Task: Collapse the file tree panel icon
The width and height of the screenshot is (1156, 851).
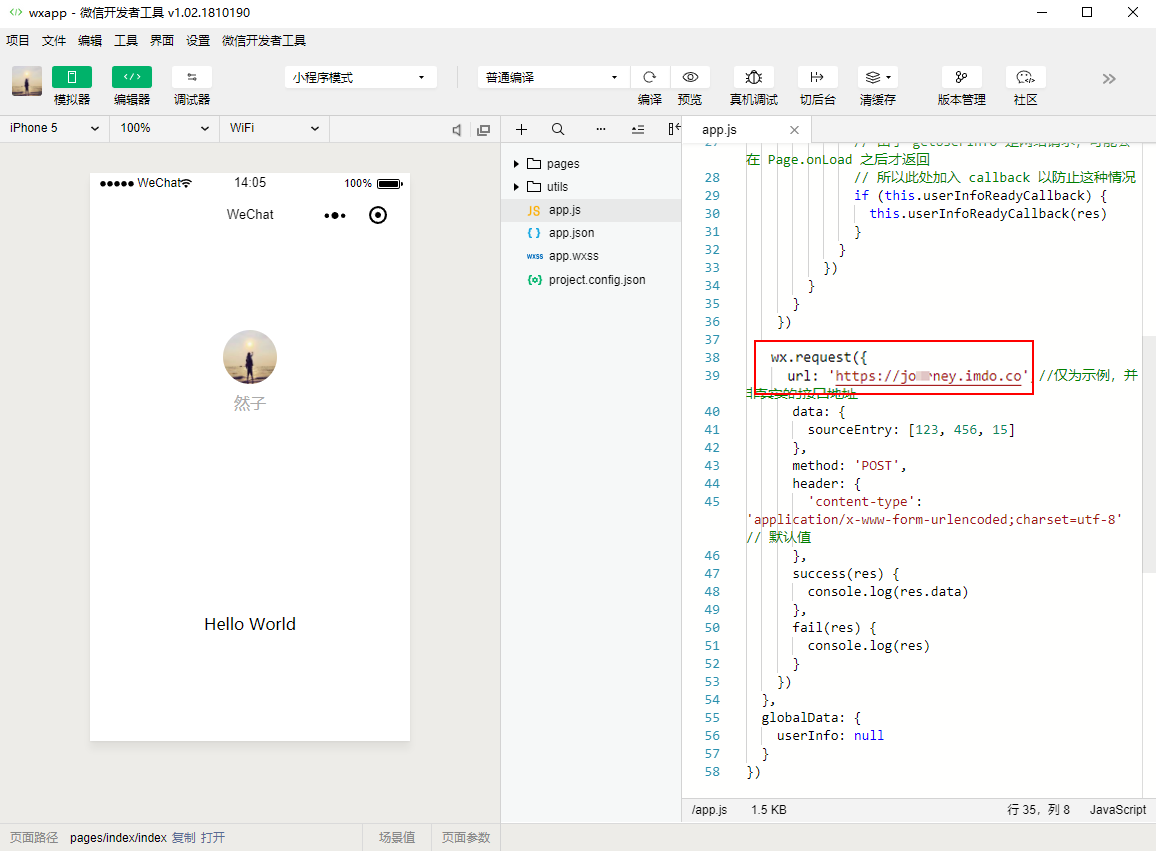Action: (674, 129)
